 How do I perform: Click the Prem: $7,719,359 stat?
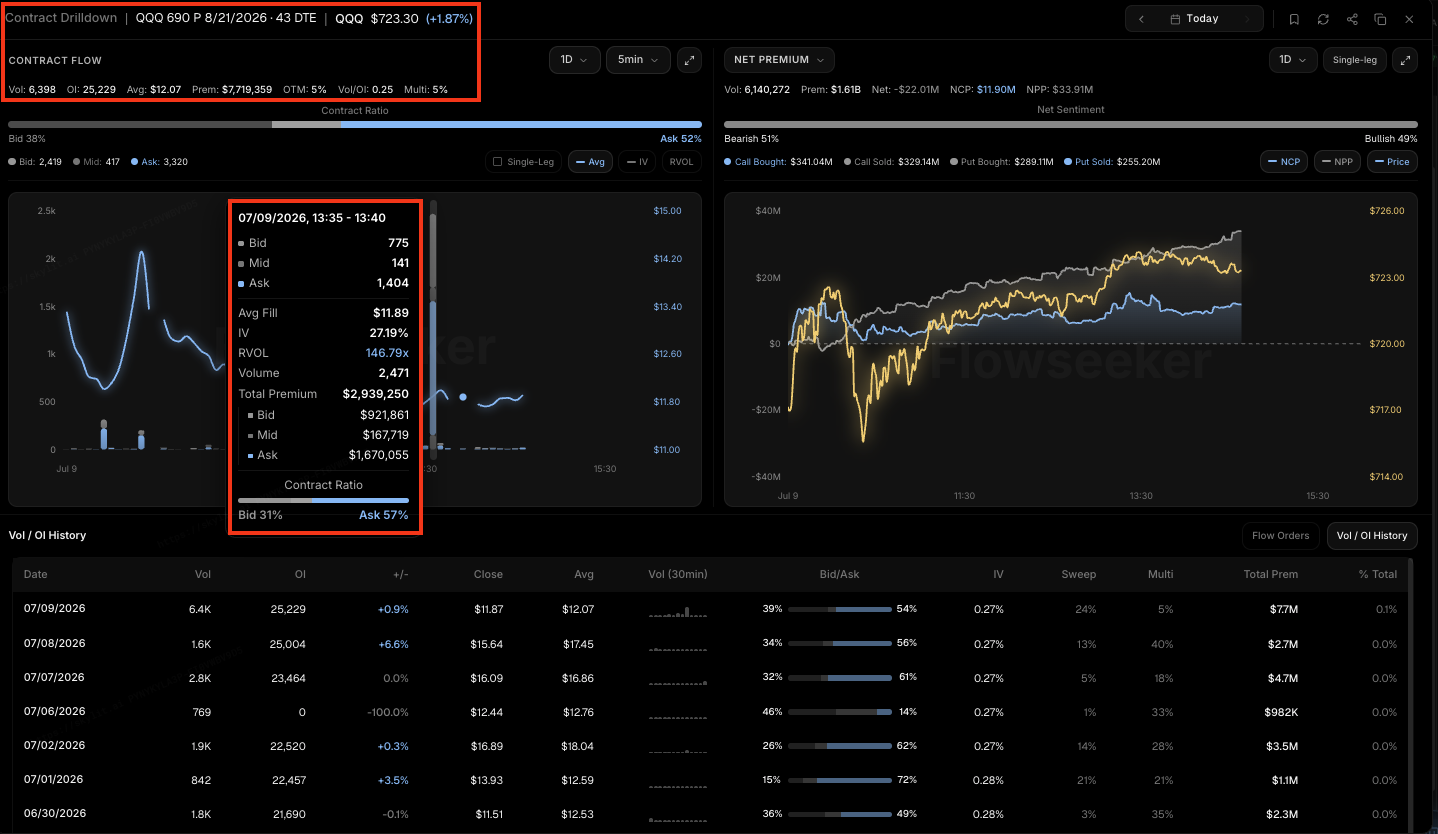231,90
